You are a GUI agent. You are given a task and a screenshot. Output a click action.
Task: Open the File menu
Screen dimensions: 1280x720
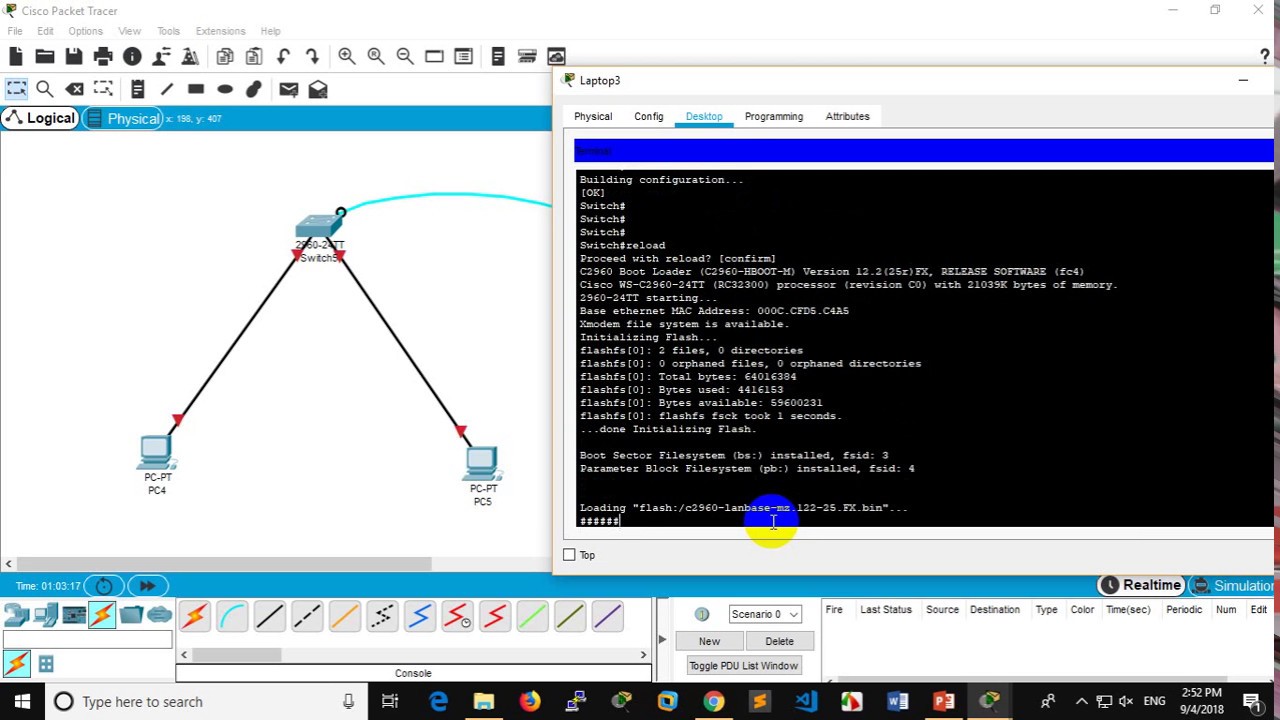click(15, 31)
